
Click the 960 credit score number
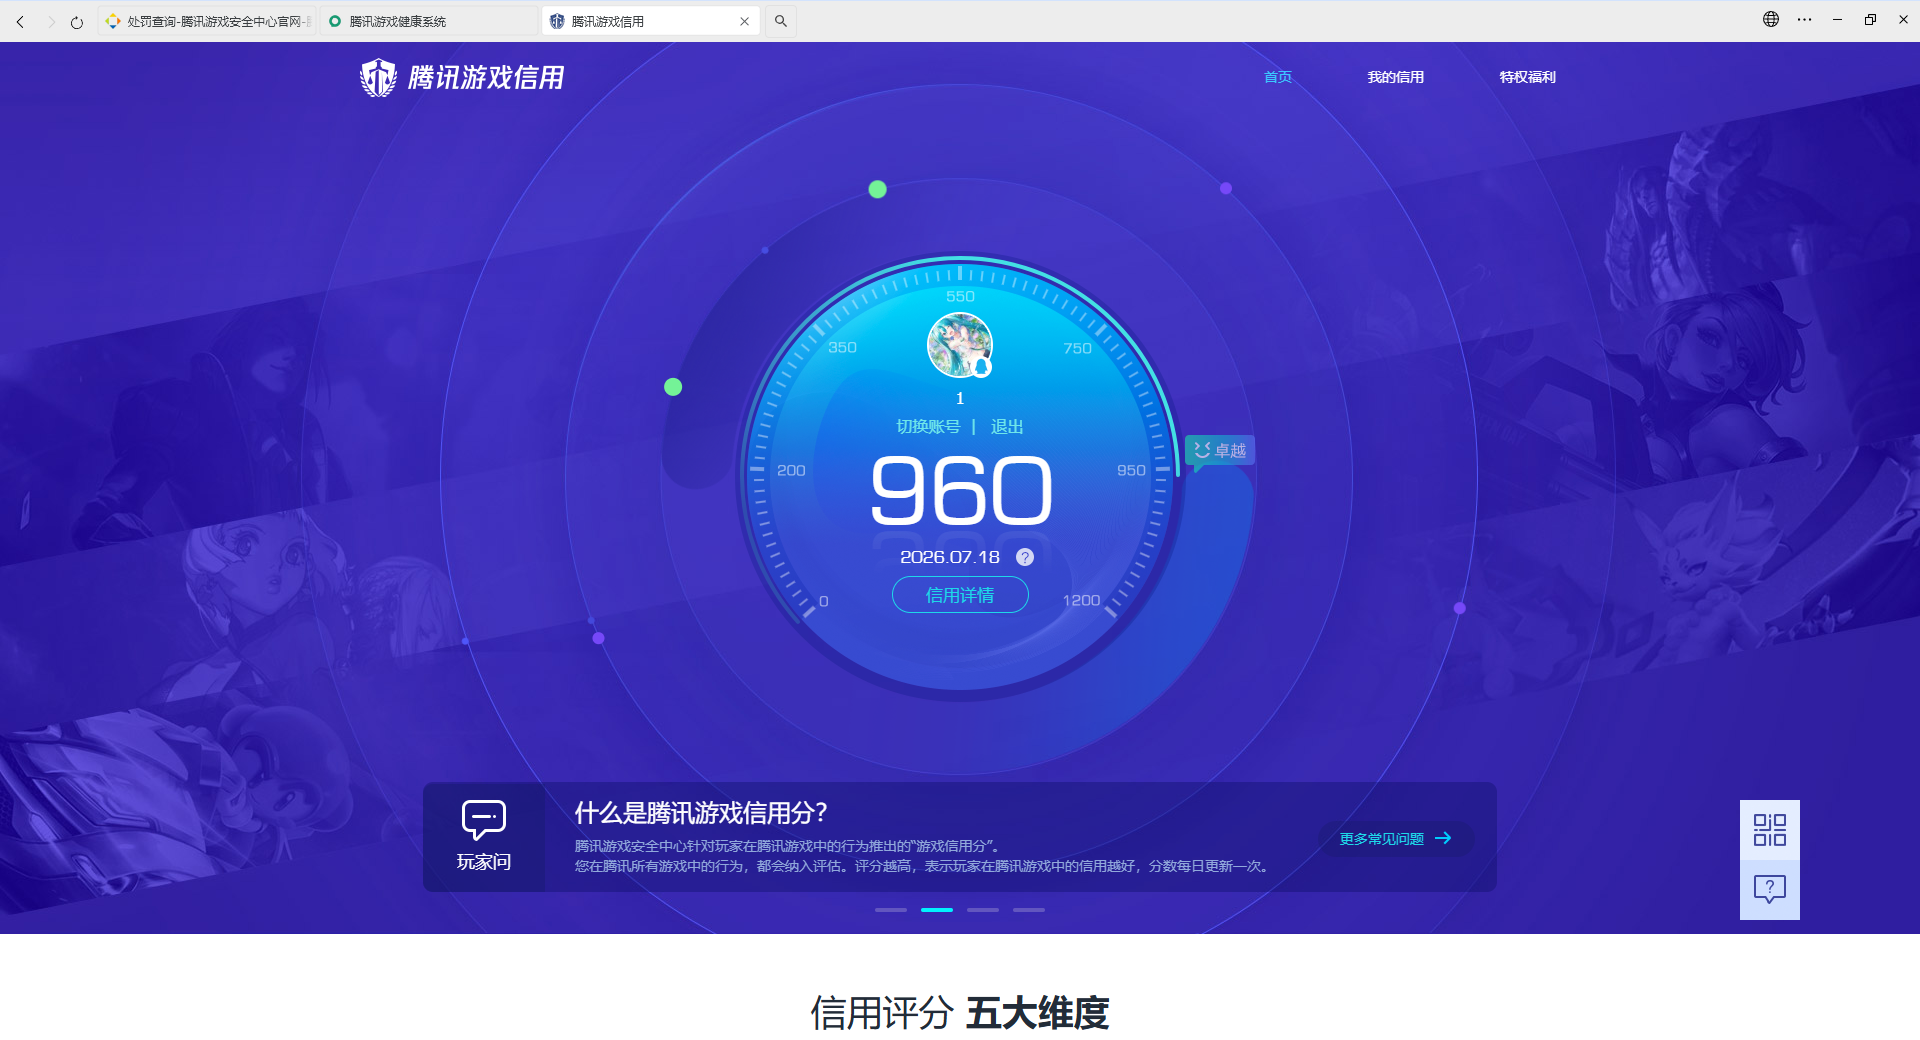[x=961, y=491]
